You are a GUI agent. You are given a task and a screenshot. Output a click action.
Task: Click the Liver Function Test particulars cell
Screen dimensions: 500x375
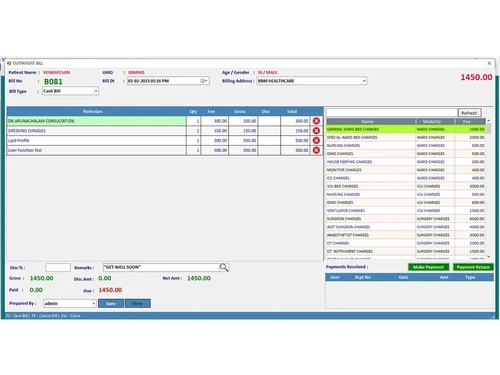pyautogui.click(x=96, y=150)
